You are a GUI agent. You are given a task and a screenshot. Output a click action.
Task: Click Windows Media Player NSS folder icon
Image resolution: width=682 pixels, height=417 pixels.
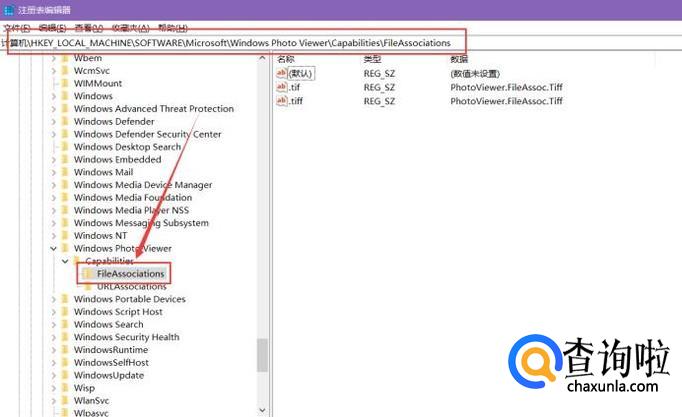tap(65, 210)
